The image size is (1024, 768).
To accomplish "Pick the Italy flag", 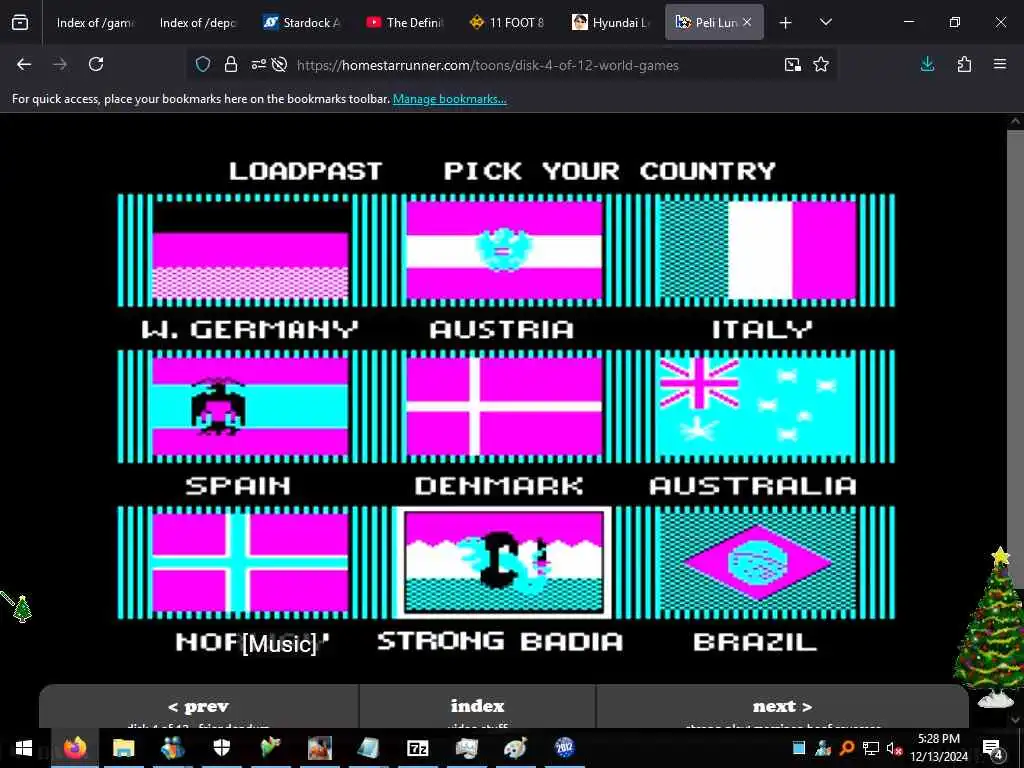I will (x=758, y=250).
